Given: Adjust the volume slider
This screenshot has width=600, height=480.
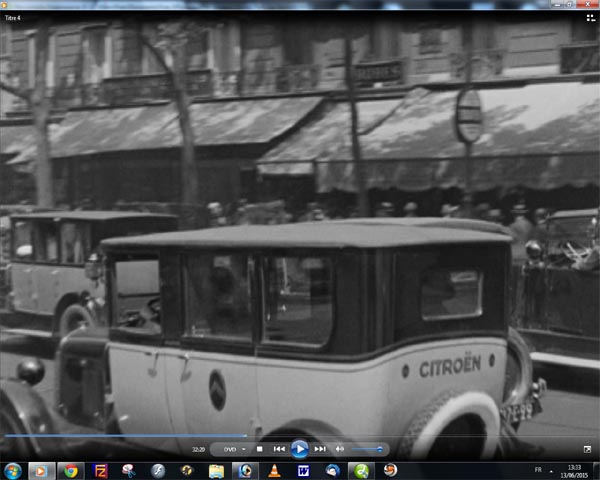Looking at the screenshot, I should [x=367, y=449].
